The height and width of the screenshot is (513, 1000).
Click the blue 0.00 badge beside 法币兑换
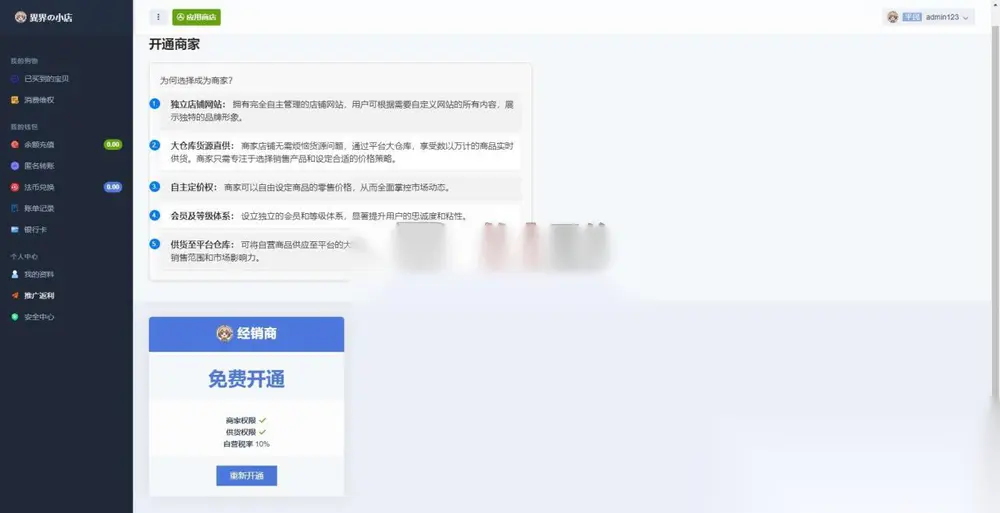(x=113, y=188)
